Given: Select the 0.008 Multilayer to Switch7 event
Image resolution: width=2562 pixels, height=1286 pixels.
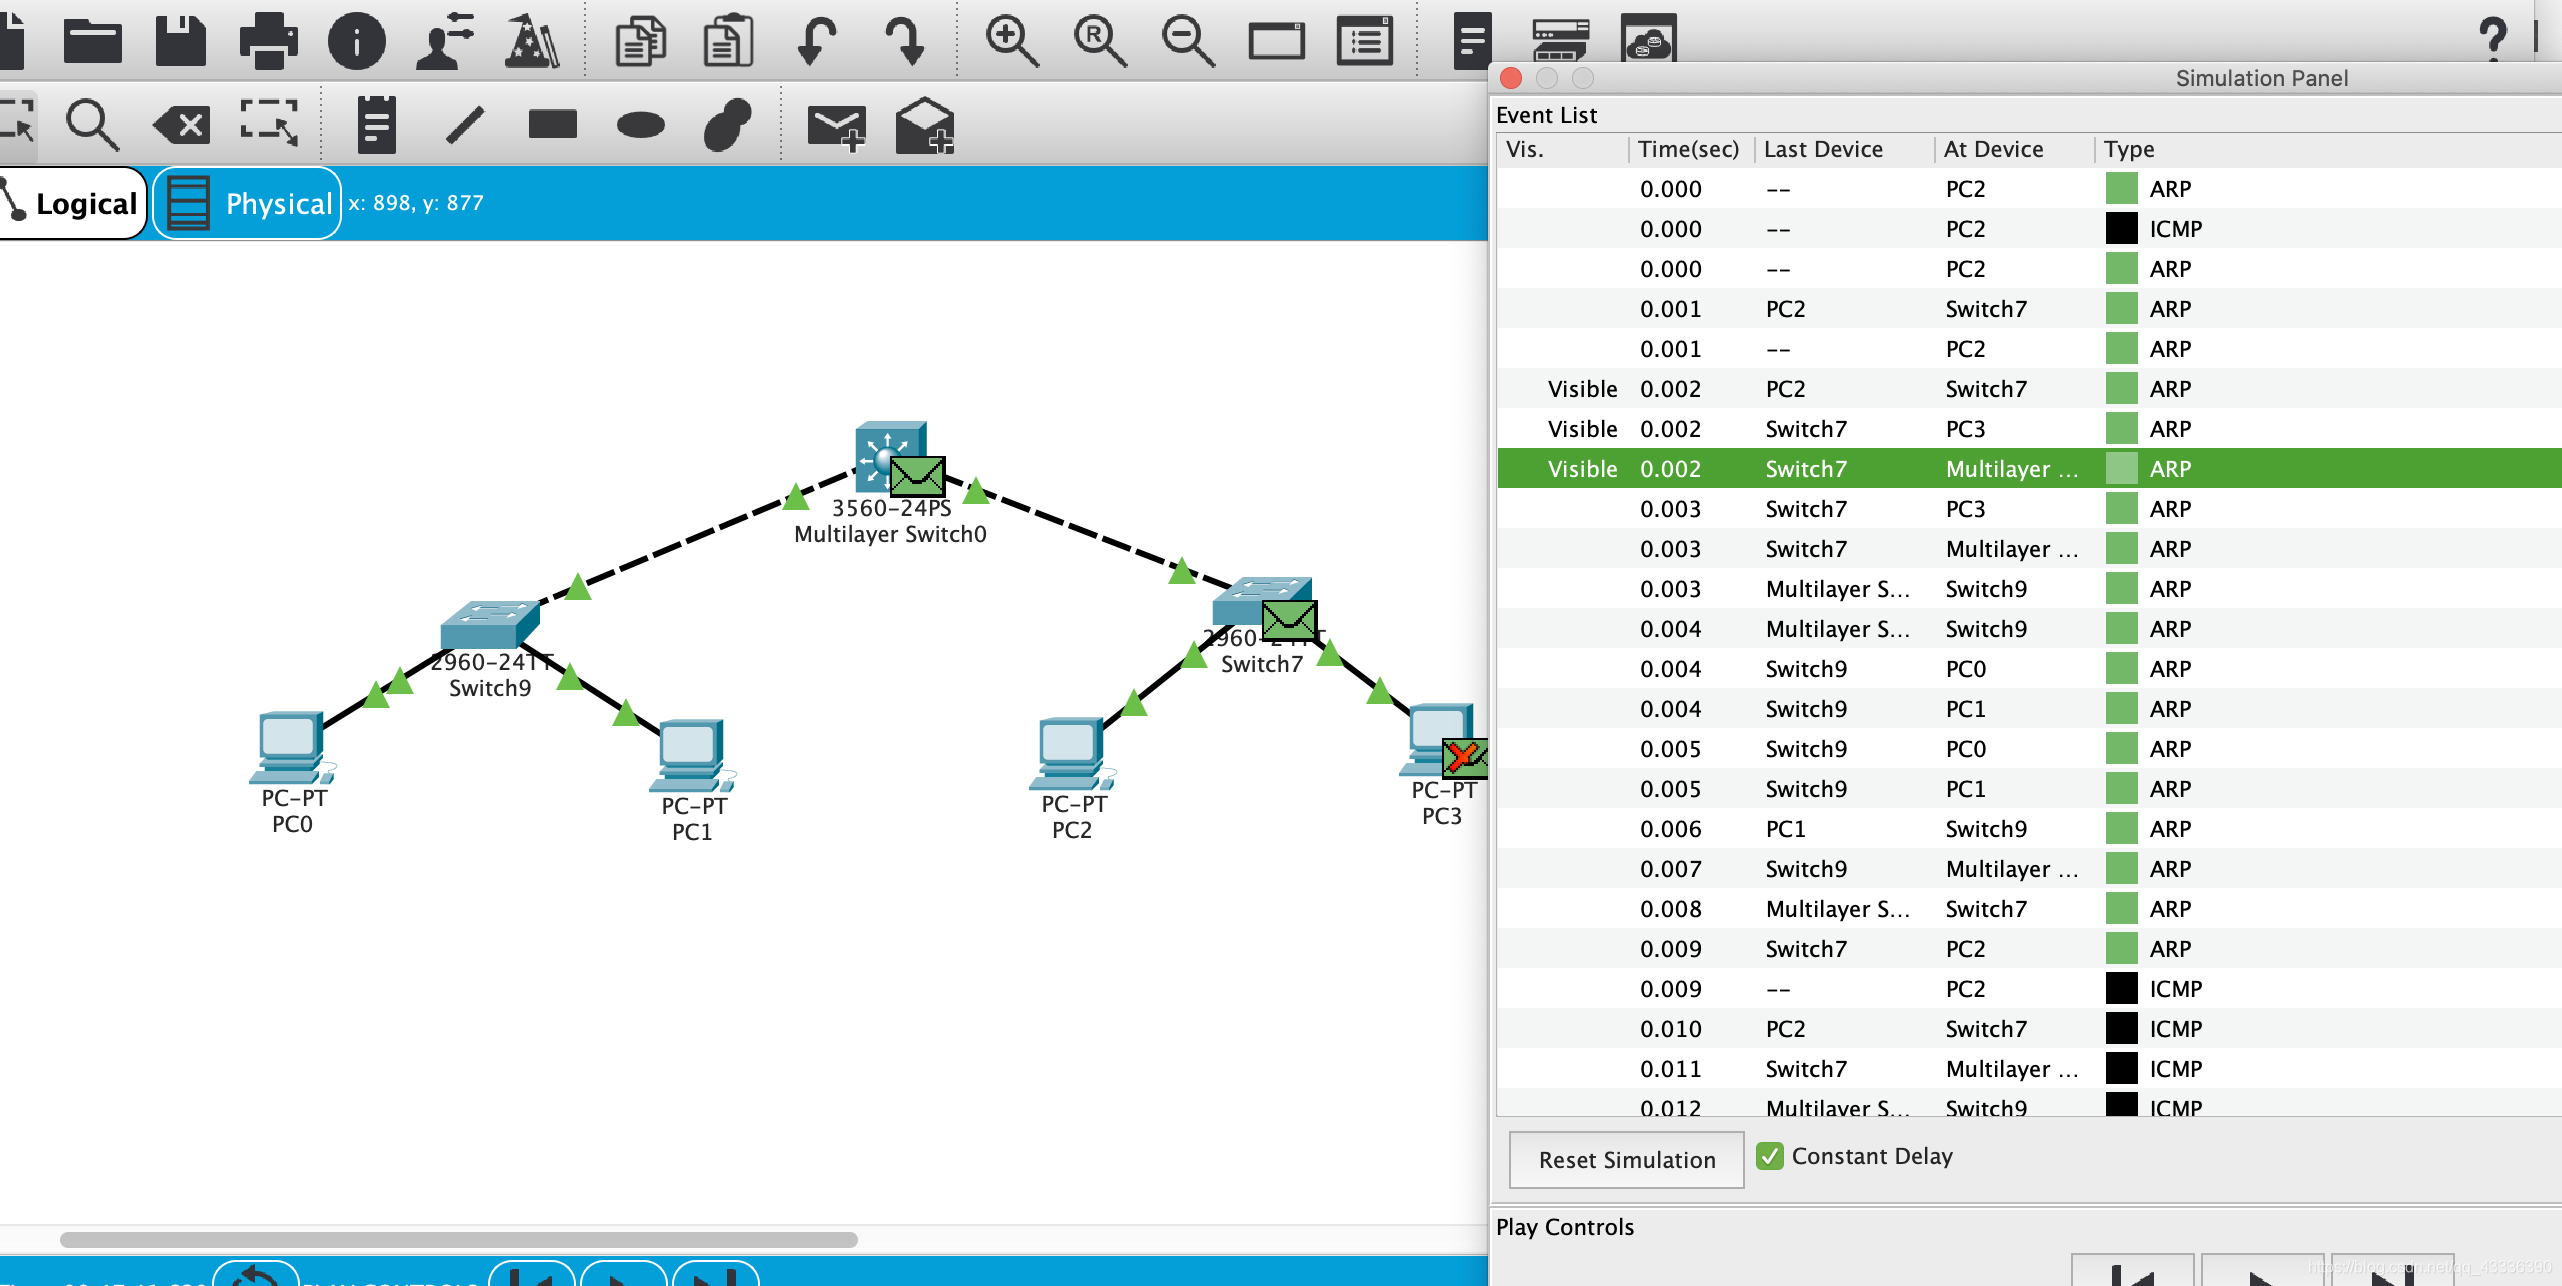Looking at the screenshot, I should click(2029, 909).
